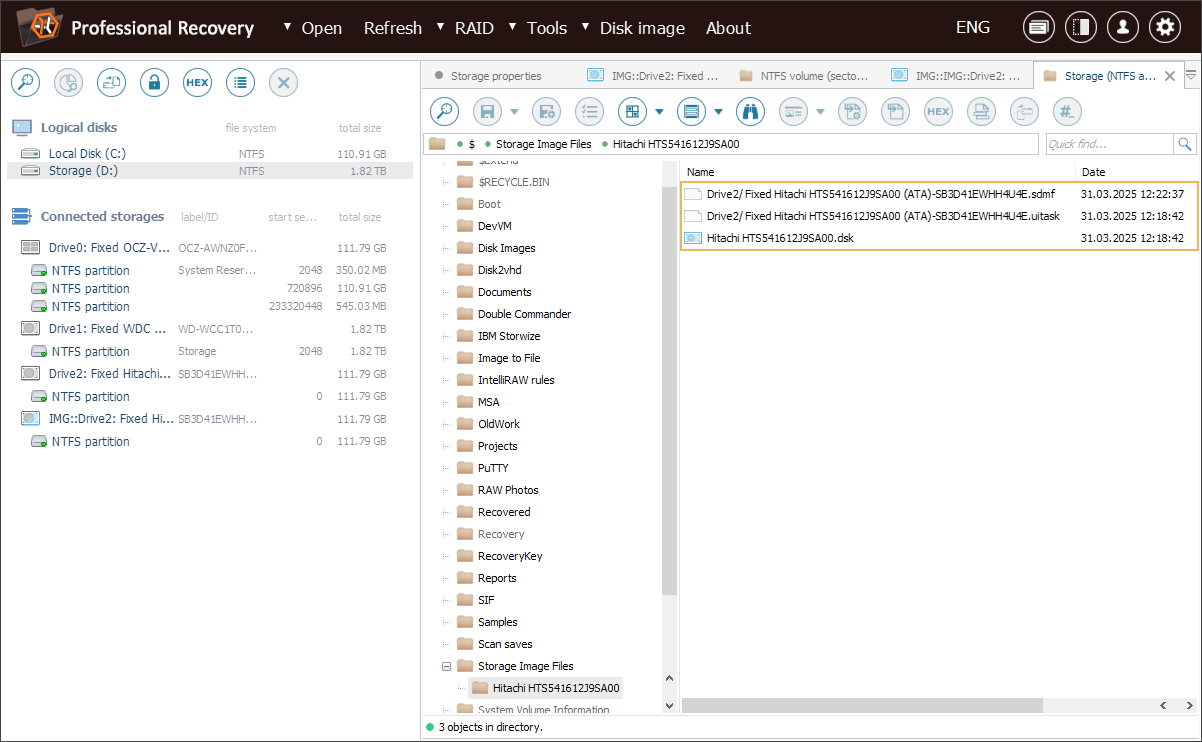Select the Hitachi HTS541612J9SA00.dsk file
The height and width of the screenshot is (742, 1202).
(x=780, y=238)
